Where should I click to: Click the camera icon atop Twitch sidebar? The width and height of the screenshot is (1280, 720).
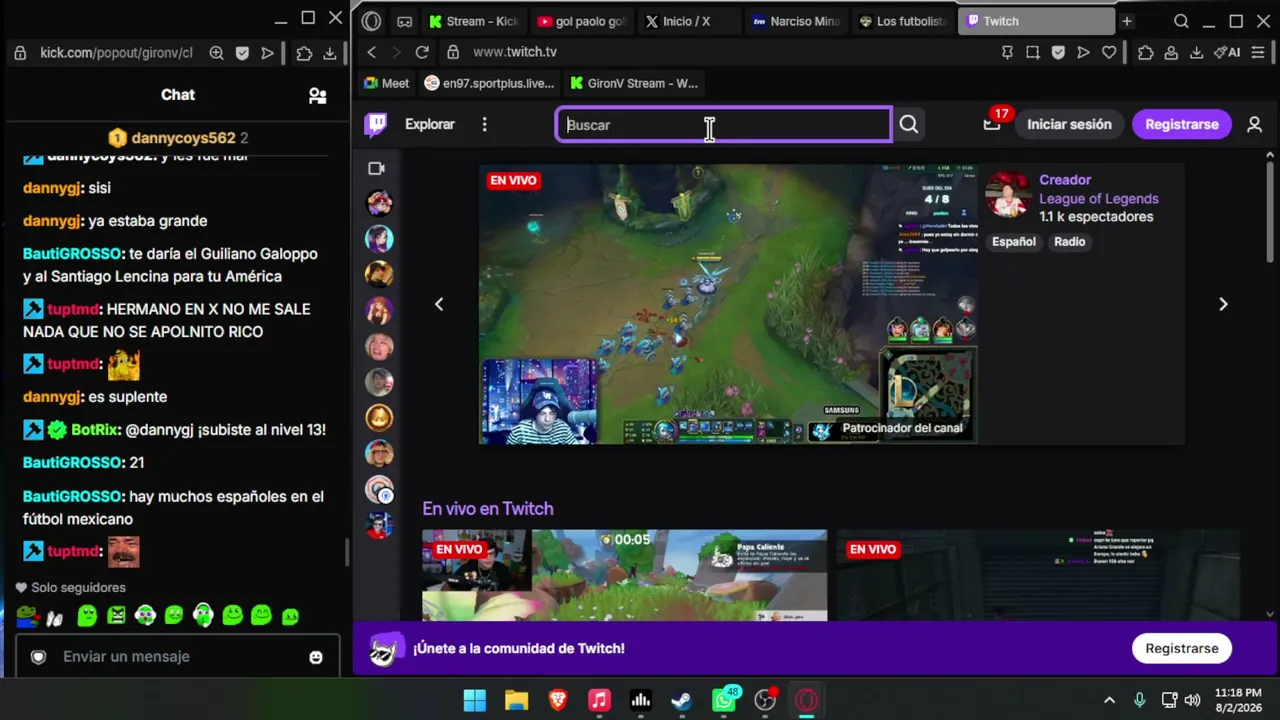(x=376, y=168)
